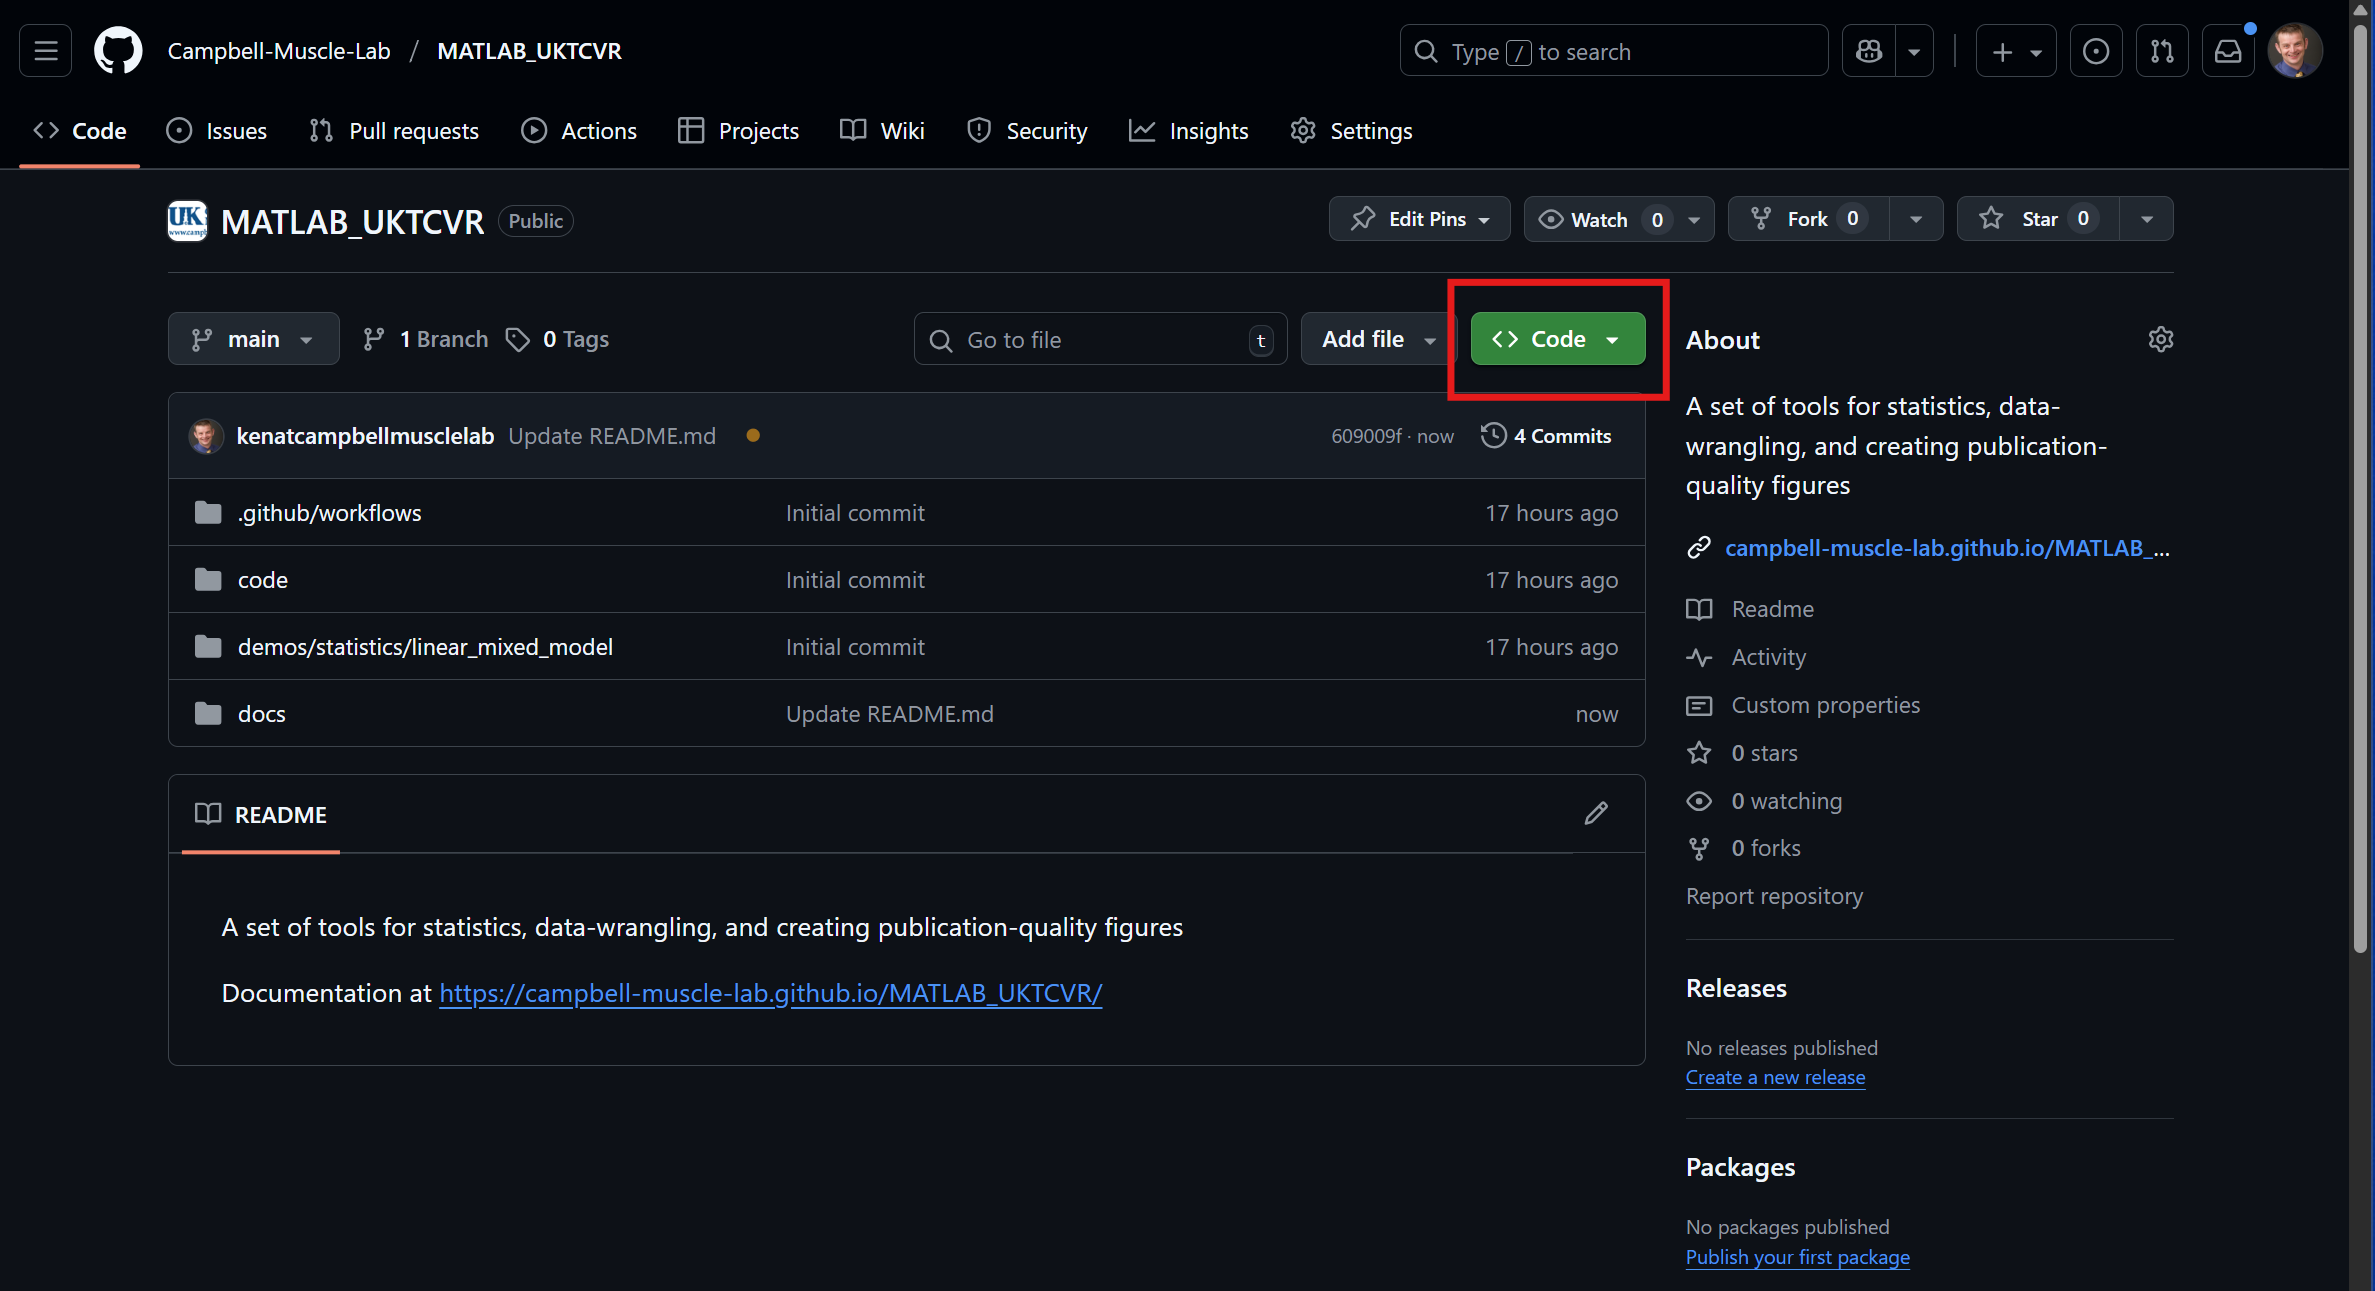2375x1291 pixels.
Task: Open the main branch selector
Action: tap(253, 339)
